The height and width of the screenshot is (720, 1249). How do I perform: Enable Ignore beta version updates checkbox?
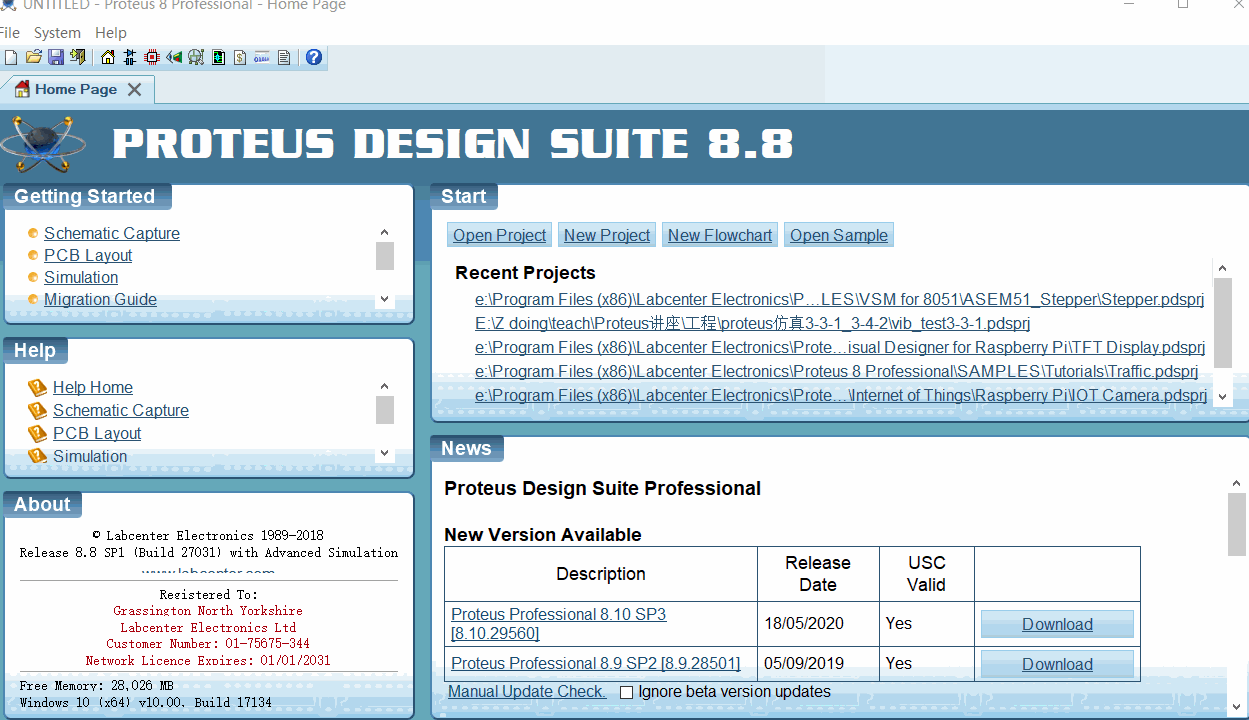tap(627, 692)
